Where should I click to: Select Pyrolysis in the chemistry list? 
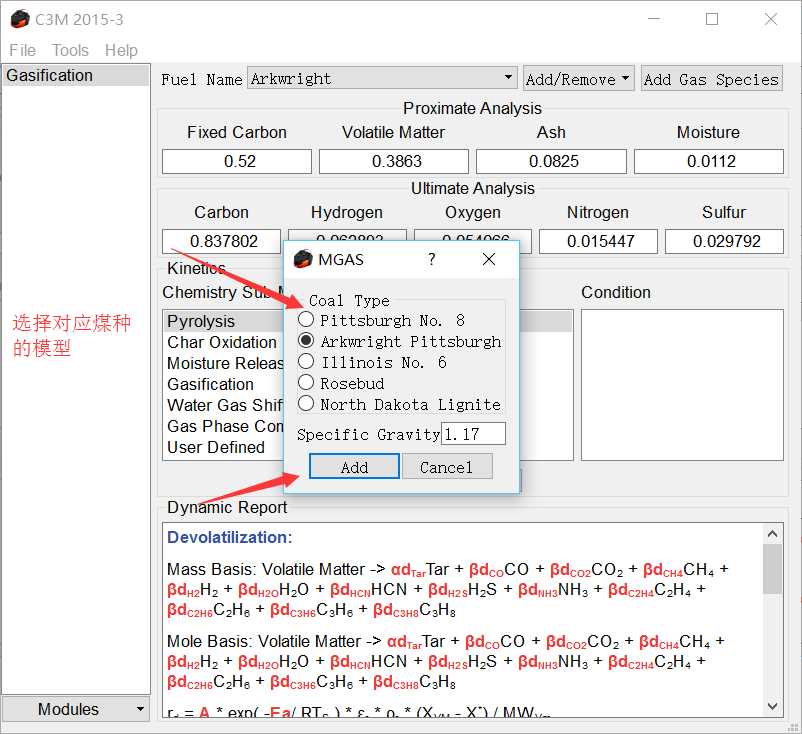224,321
